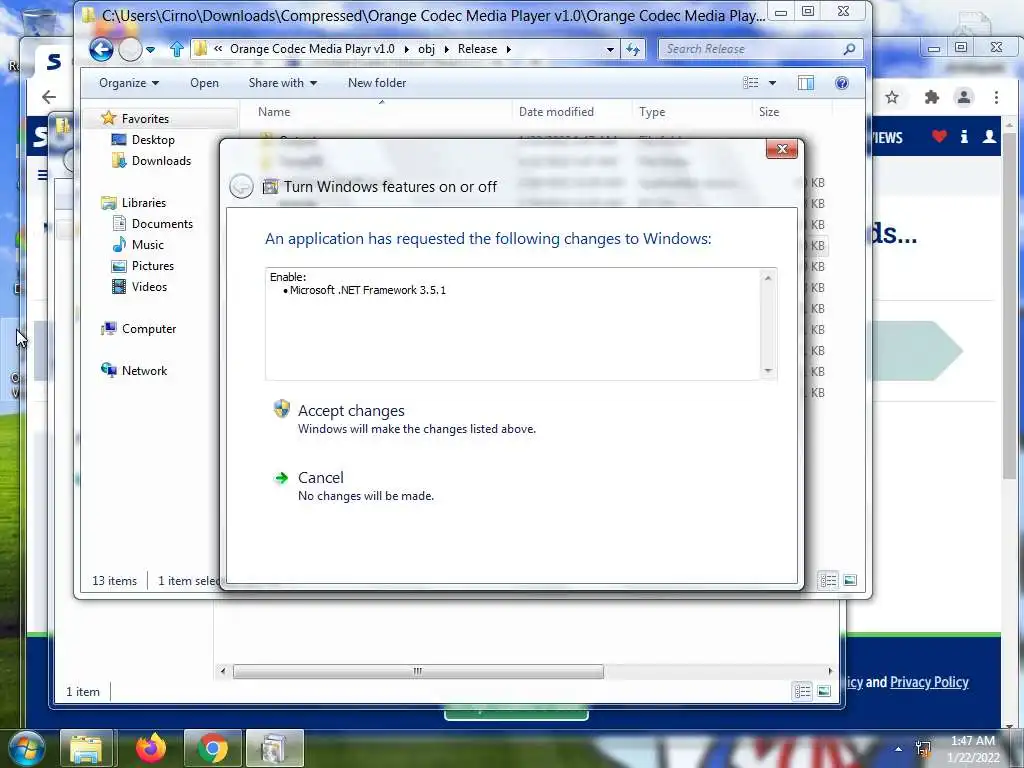Click details view icon in back Explorer window
This screenshot has height=768, width=1024.
pyautogui.click(x=803, y=691)
